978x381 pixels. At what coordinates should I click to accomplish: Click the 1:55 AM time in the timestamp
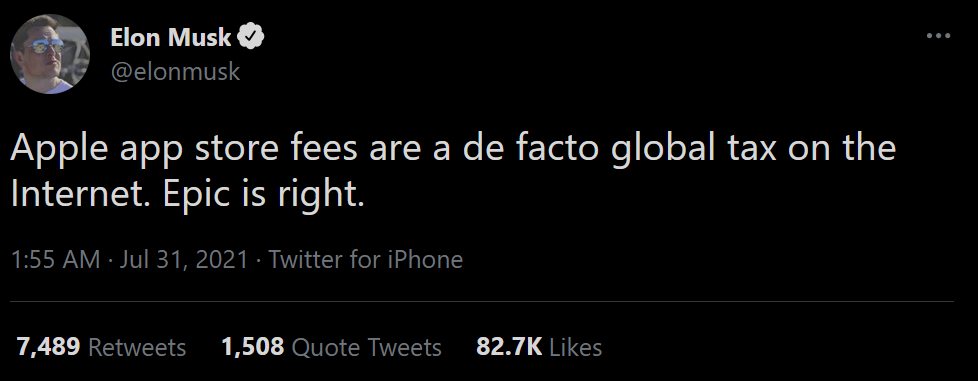coord(56,259)
